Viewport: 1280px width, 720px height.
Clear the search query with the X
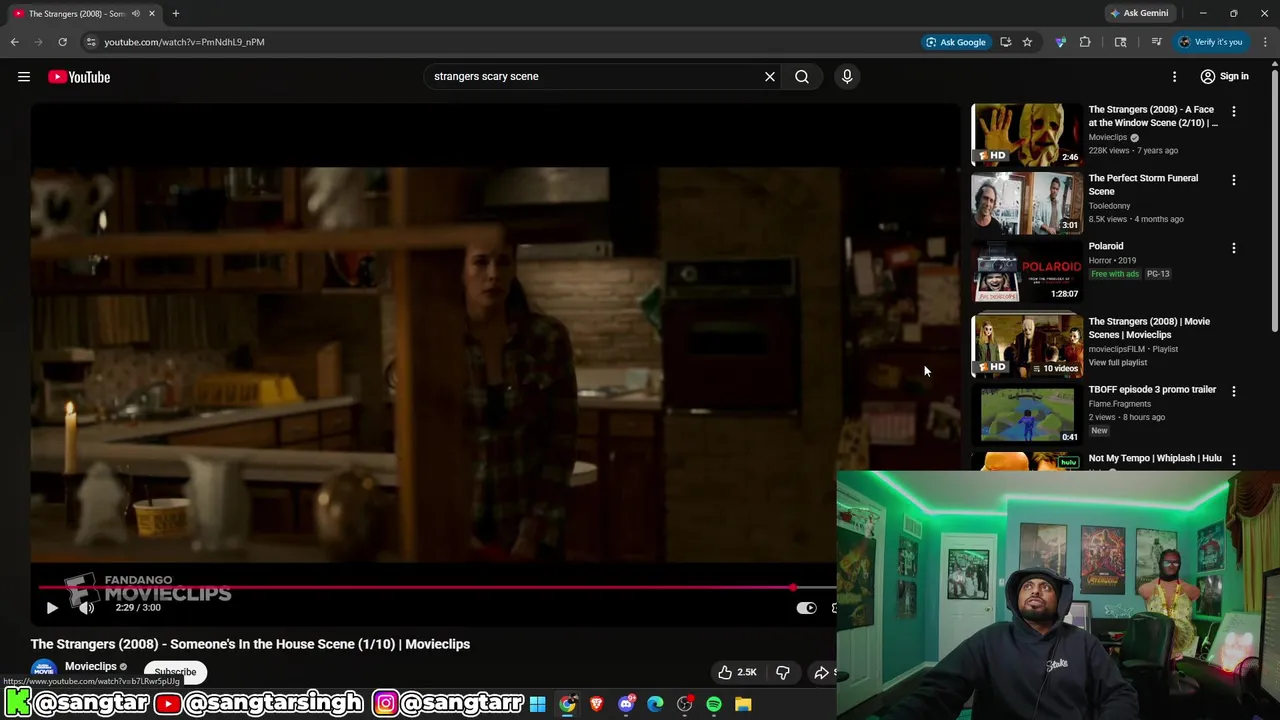tap(770, 76)
